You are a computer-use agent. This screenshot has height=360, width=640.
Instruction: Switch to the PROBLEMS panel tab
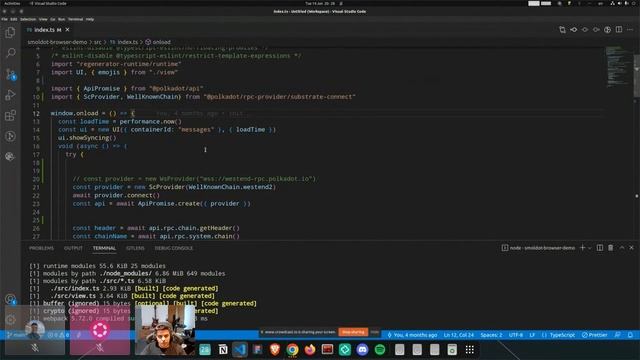click(x=41, y=248)
